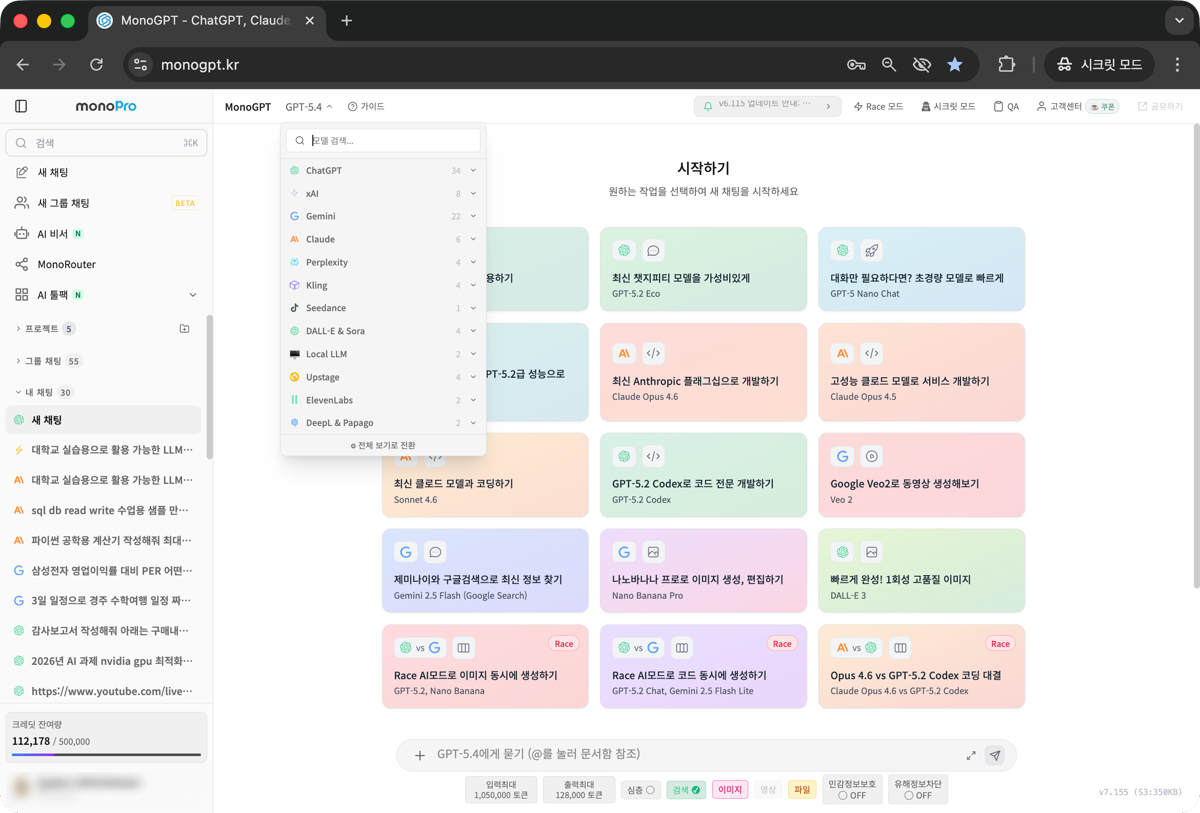Expand the Gemini model group
This screenshot has width=1200, height=813.
click(x=383, y=216)
